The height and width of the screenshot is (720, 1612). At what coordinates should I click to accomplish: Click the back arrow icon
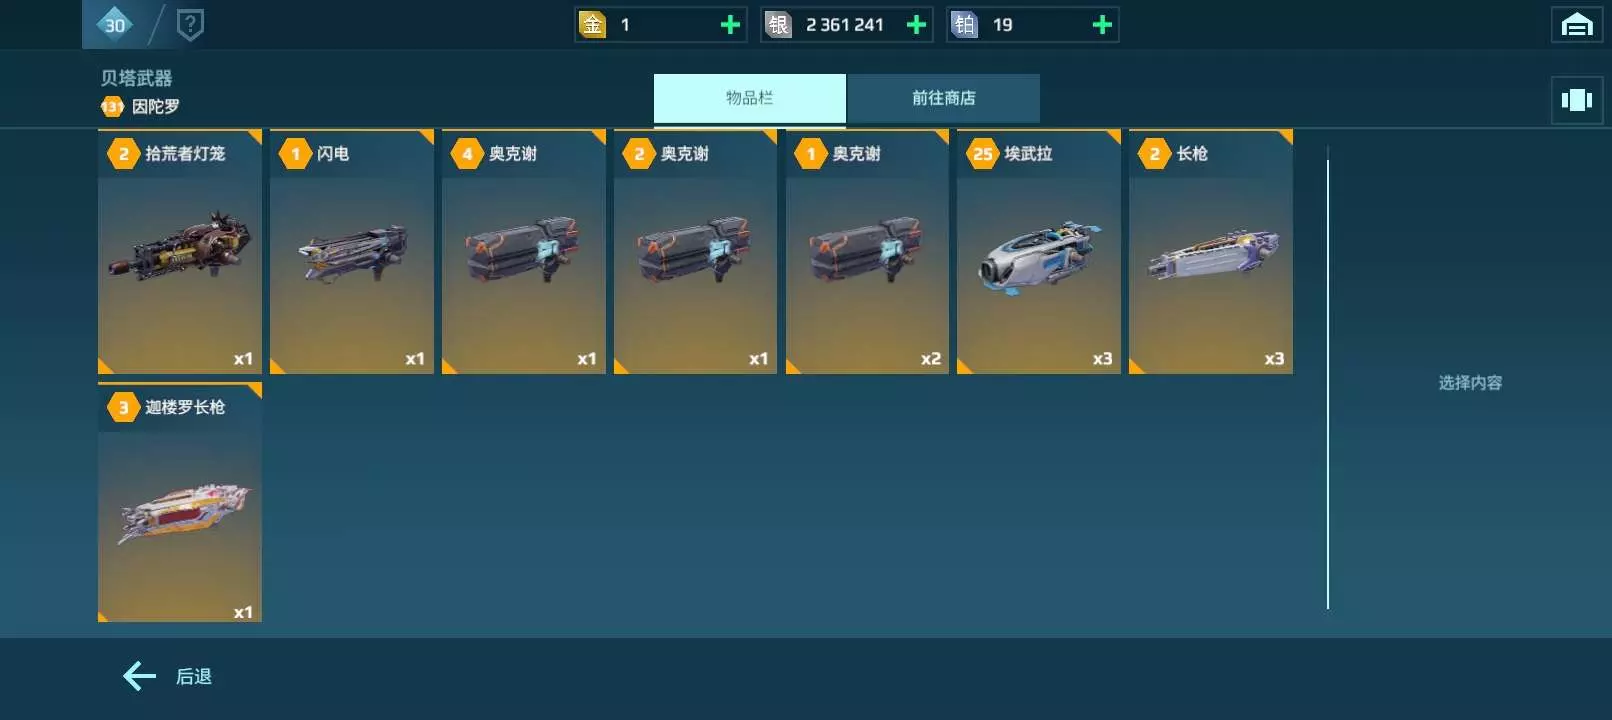[139, 676]
